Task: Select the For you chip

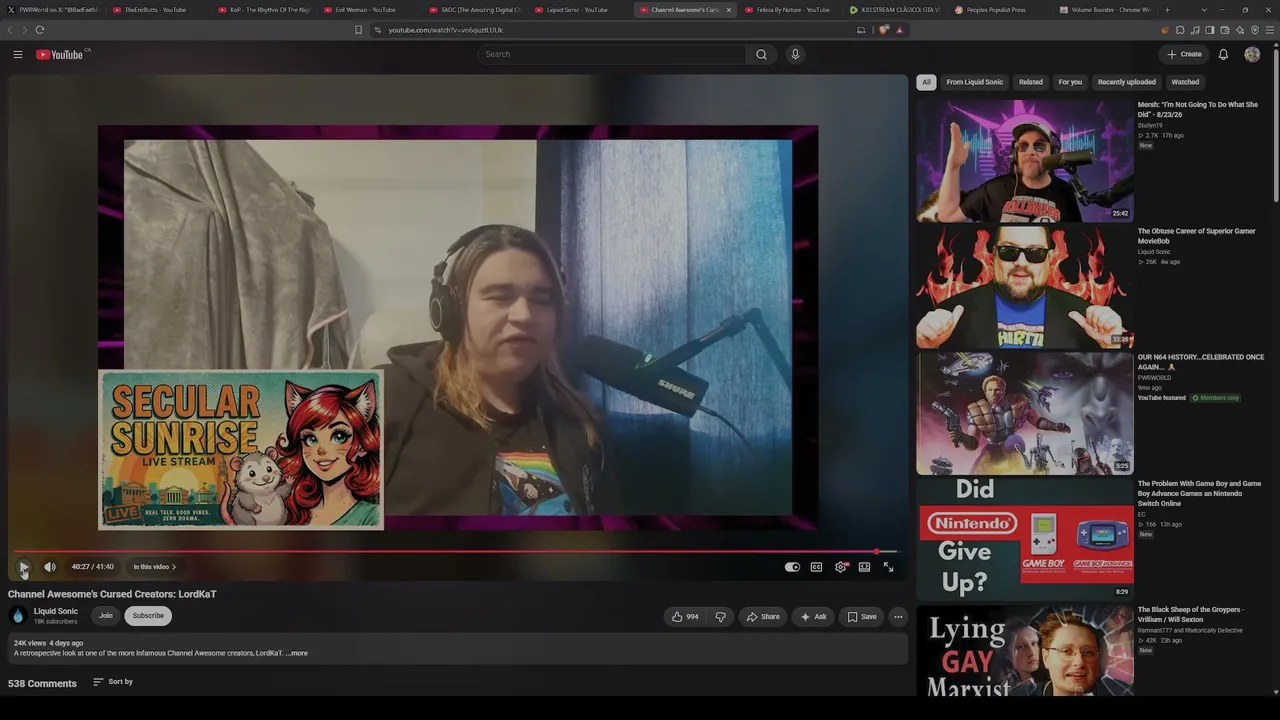Action: [x=1070, y=82]
